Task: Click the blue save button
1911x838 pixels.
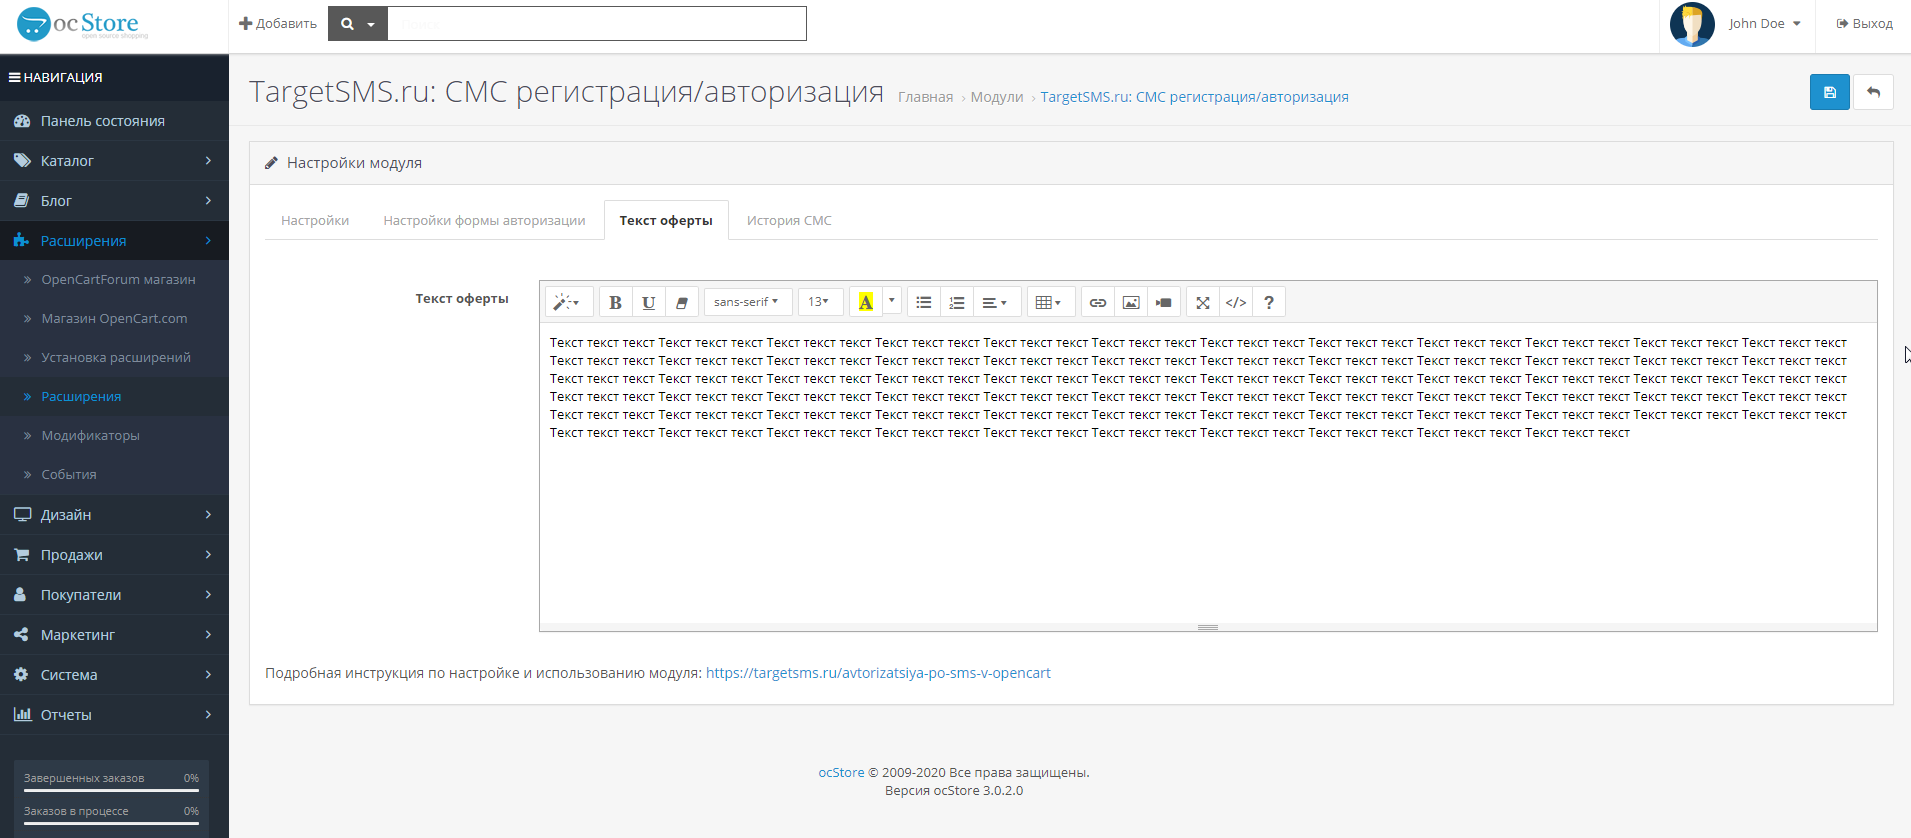Action: click(1829, 92)
